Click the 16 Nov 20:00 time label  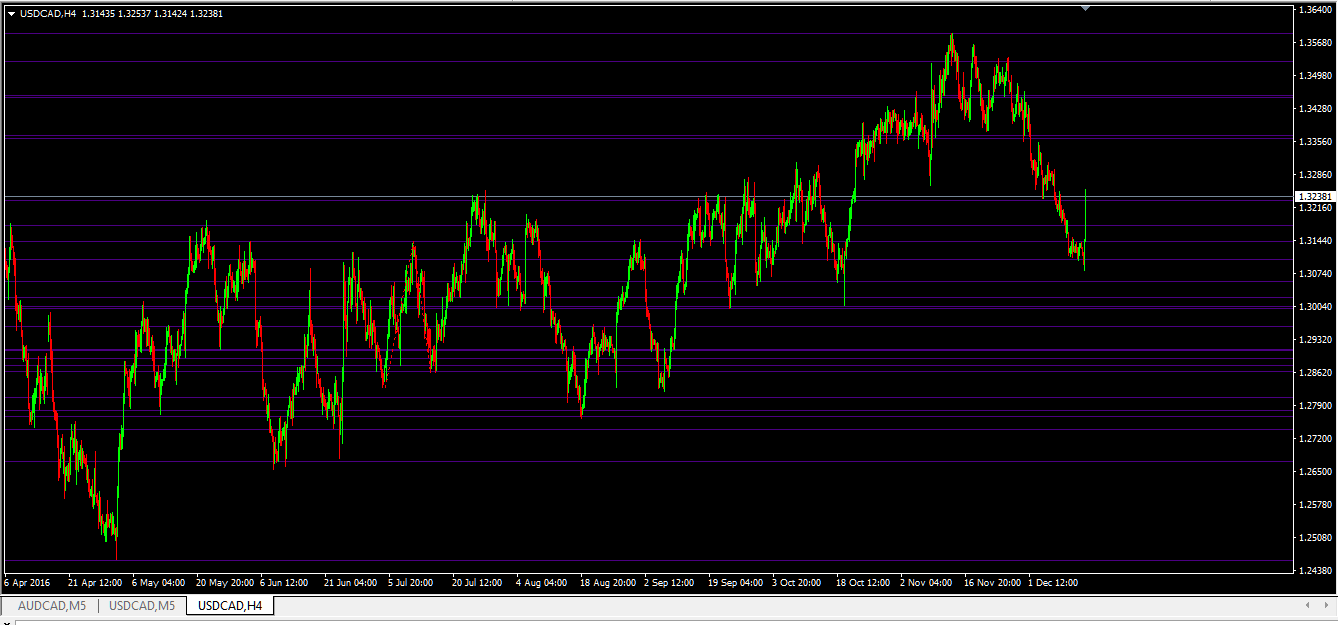(x=991, y=582)
